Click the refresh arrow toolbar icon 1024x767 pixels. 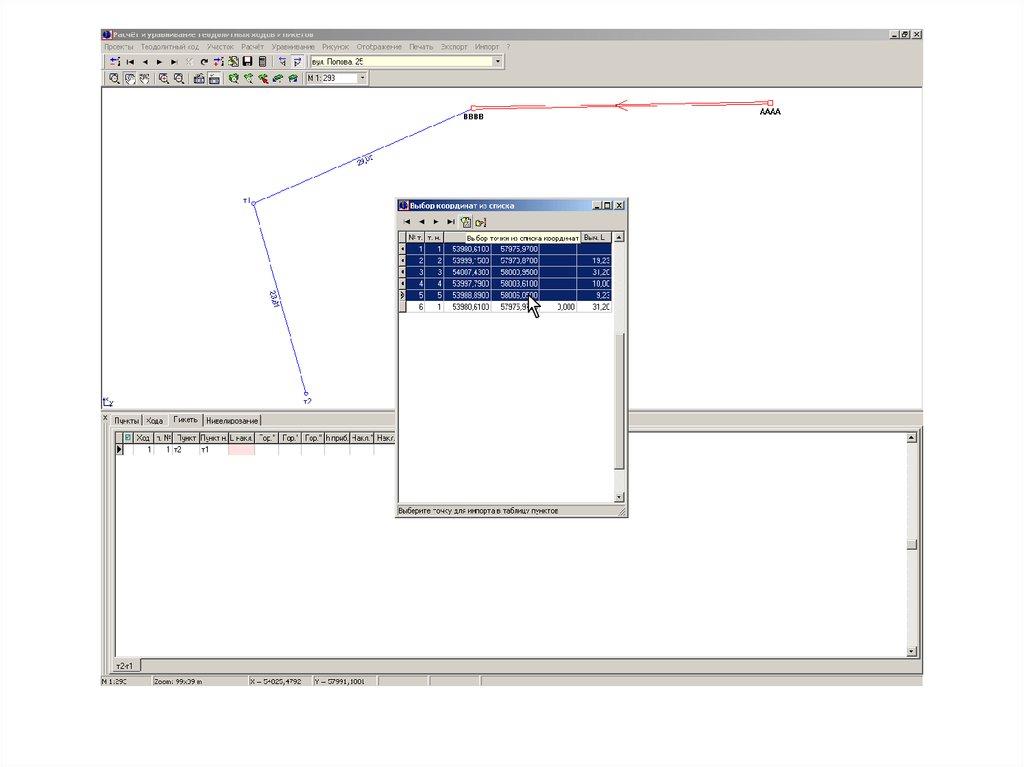click(x=203, y=62)
